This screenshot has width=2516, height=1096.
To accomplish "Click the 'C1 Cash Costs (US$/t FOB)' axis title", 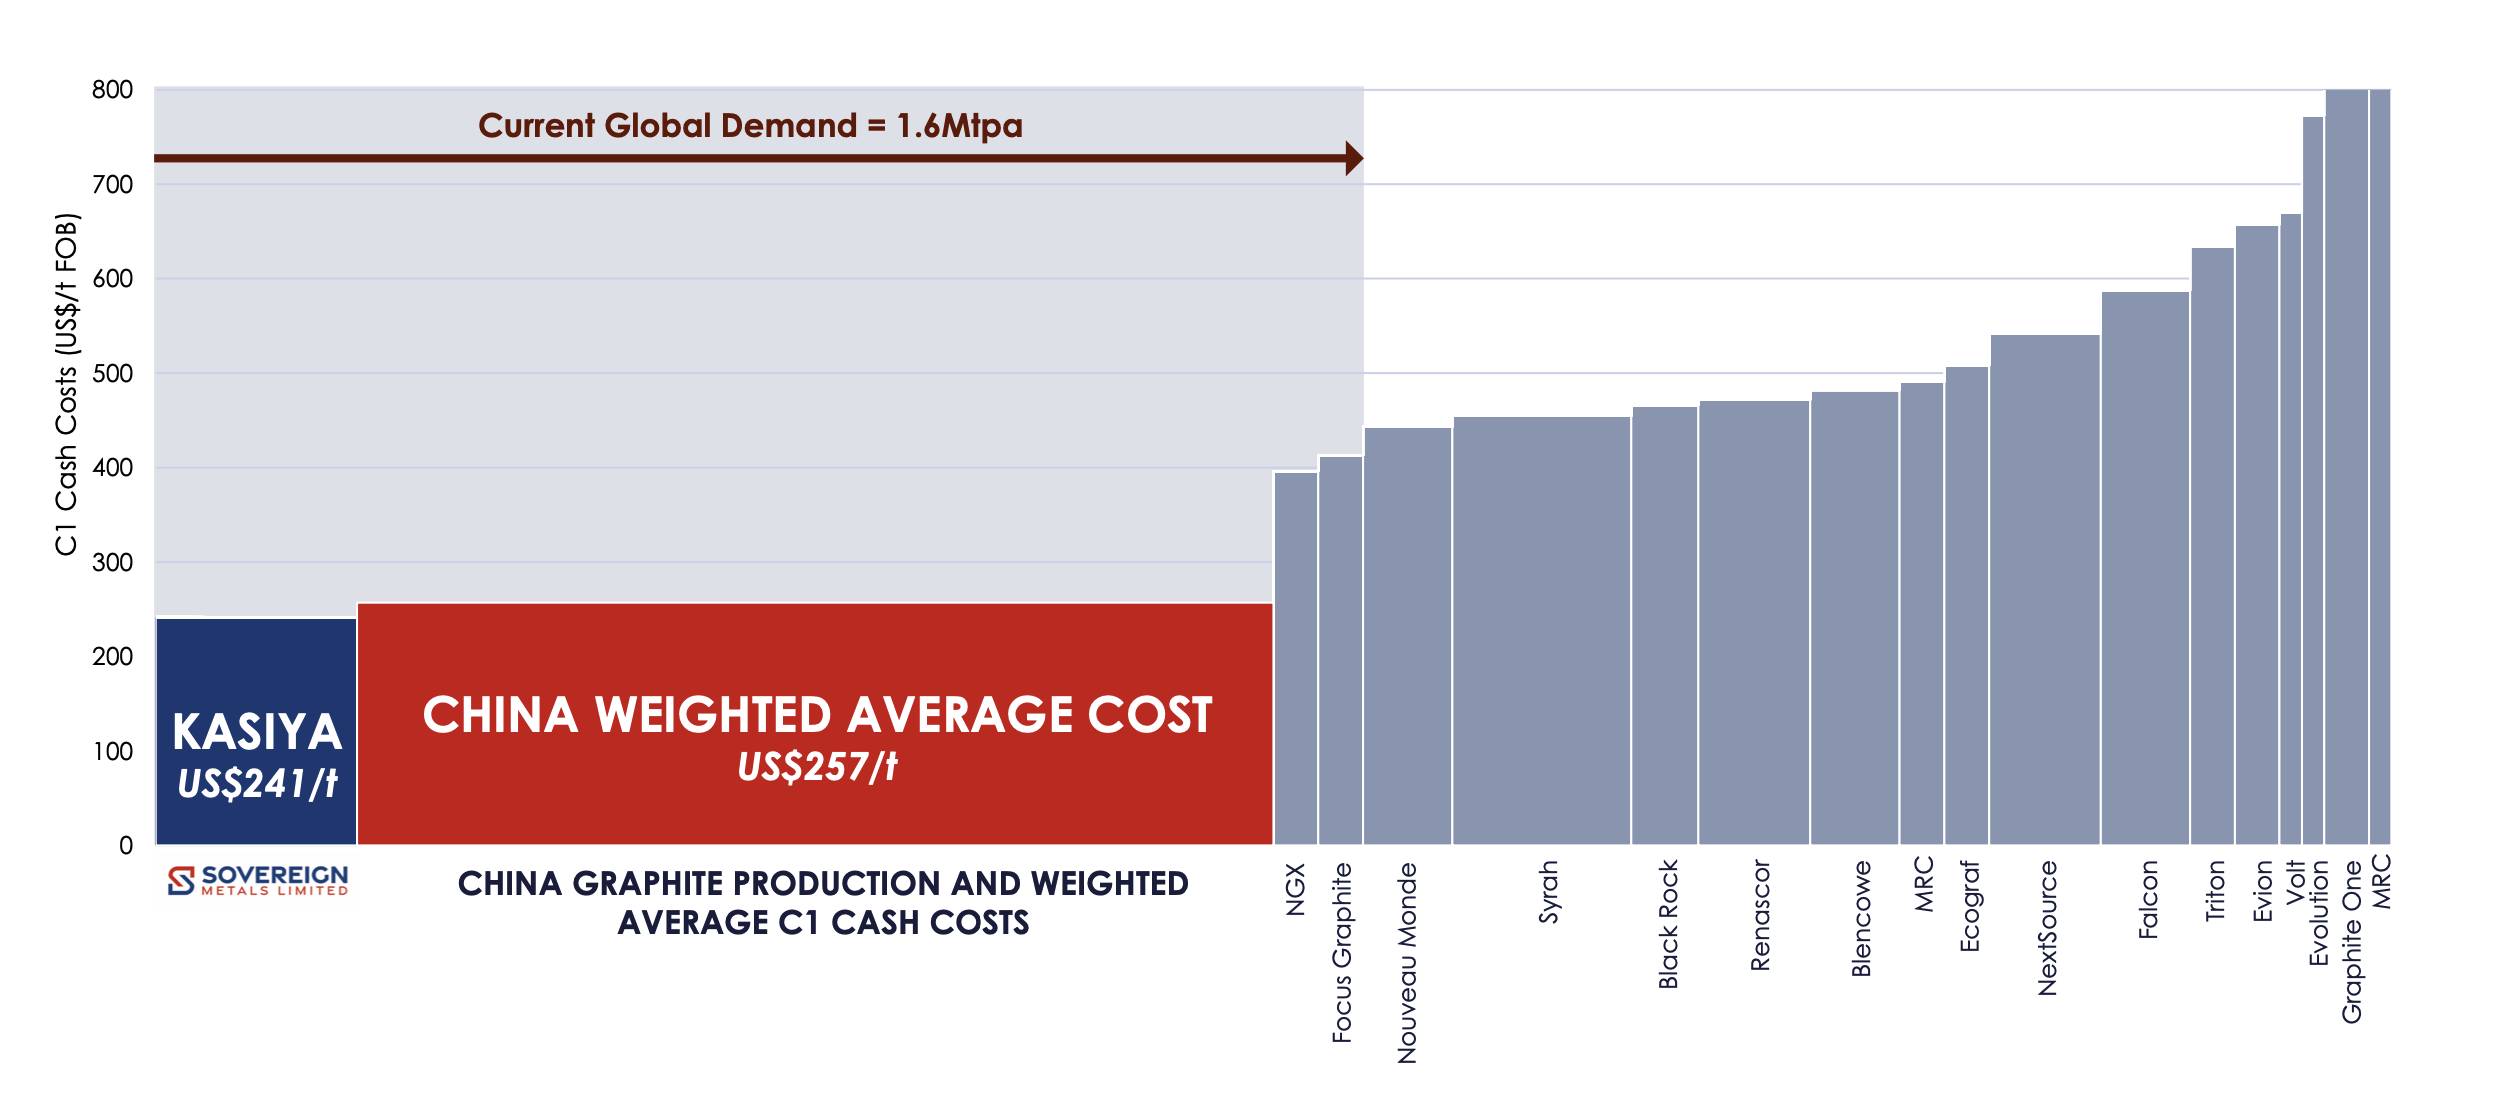I will click(66, 384).
